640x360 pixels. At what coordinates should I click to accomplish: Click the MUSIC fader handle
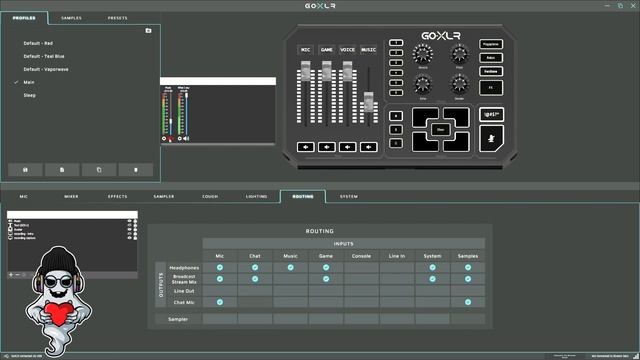[369, 102]
